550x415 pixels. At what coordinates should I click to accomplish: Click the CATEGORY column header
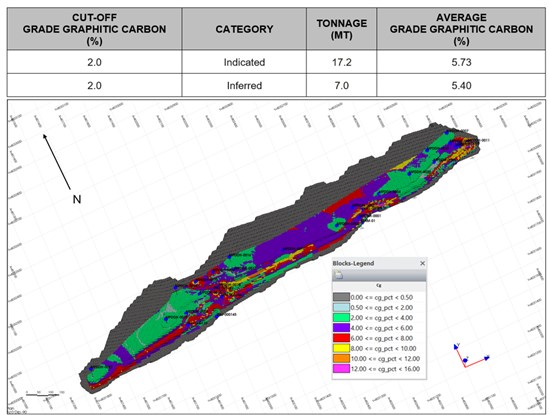(x=244, y=29)
